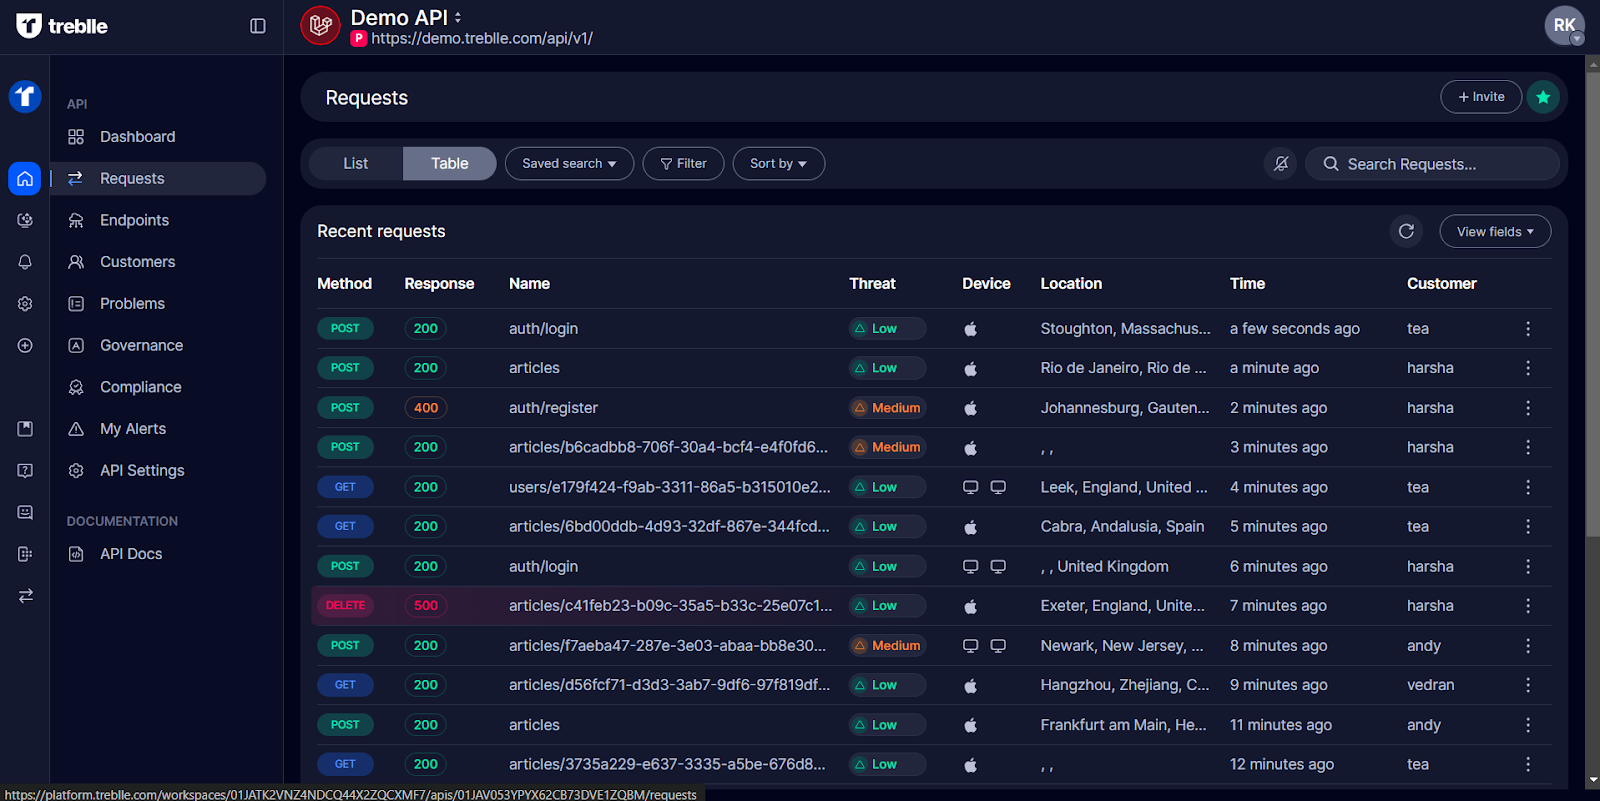Click the Compliance badge icon
The width and height of the screenshot is (1600, 801).
click(x=76, y=387)
